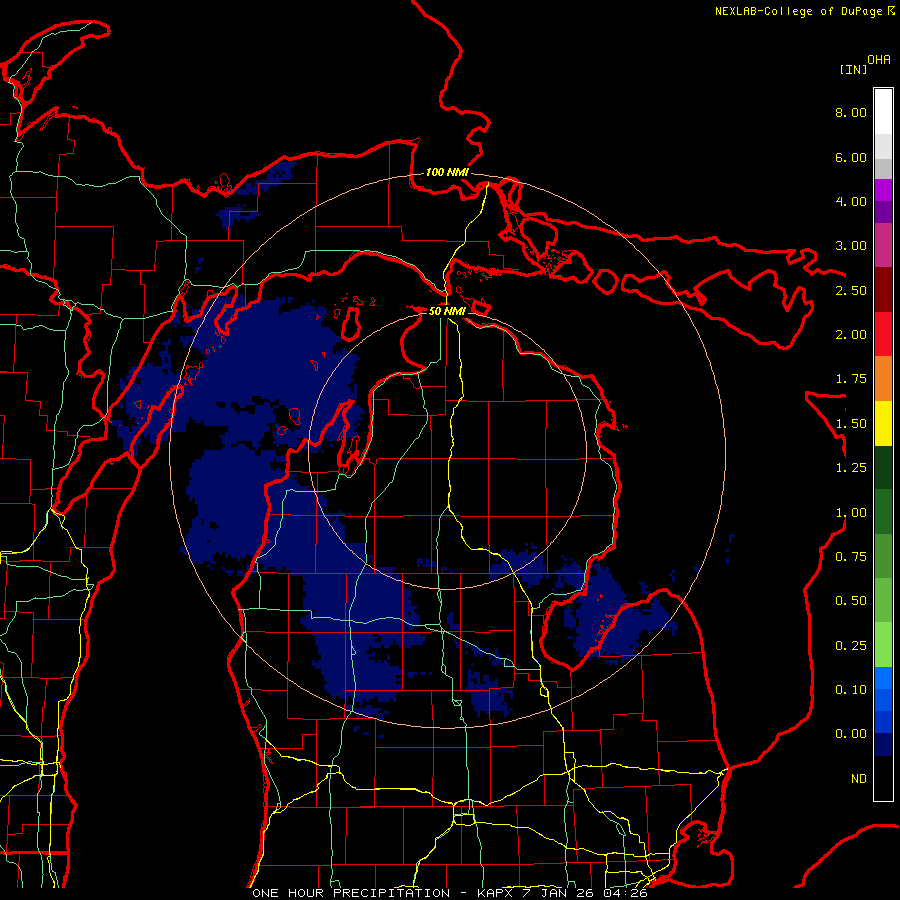Pick the darkest green legend swatch
This screenshot has width=900, height=900.
(x=883, y=467)
